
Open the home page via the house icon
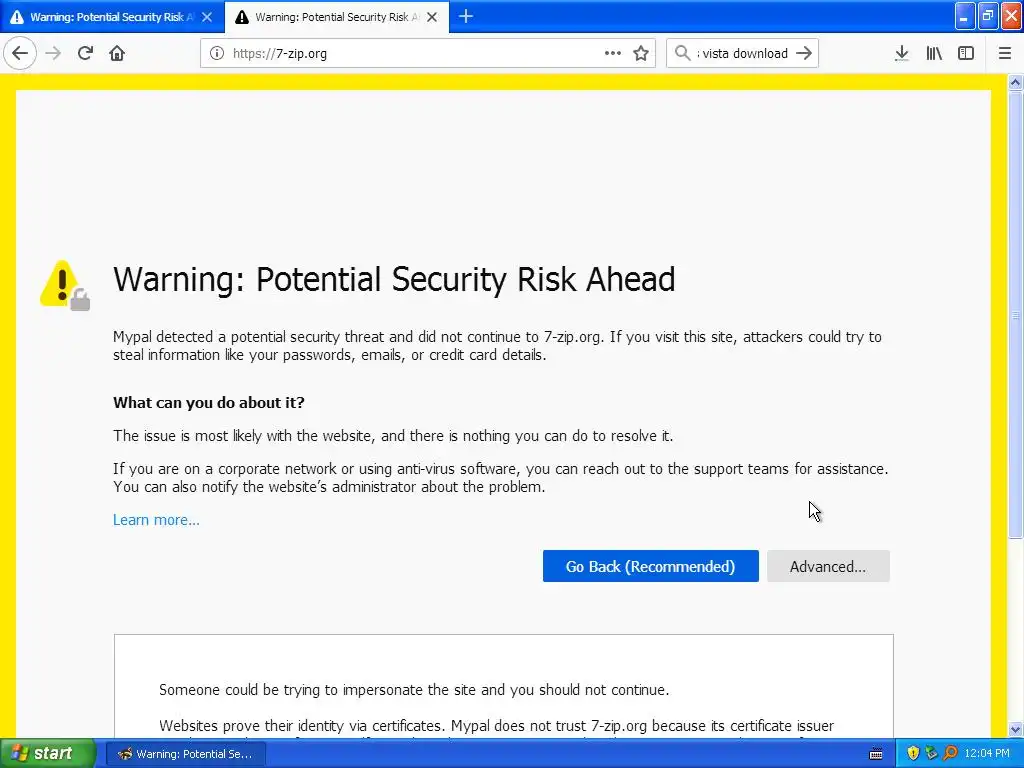coord(117,53)
